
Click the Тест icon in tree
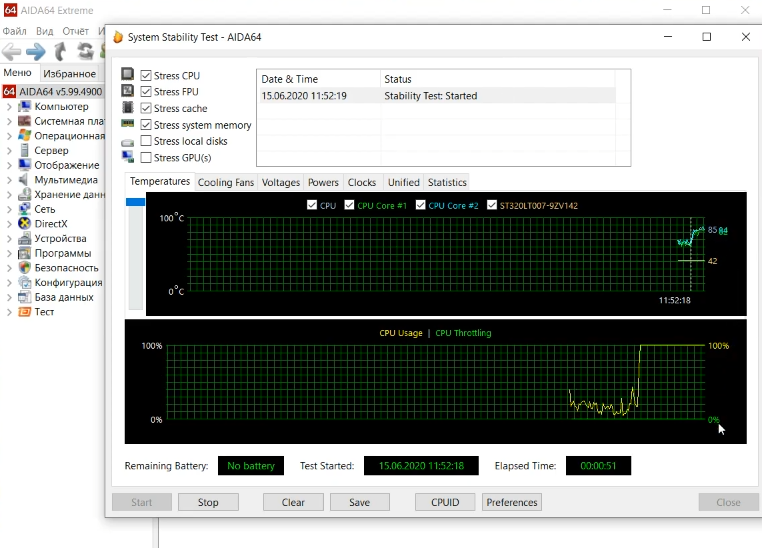(24, 312)
